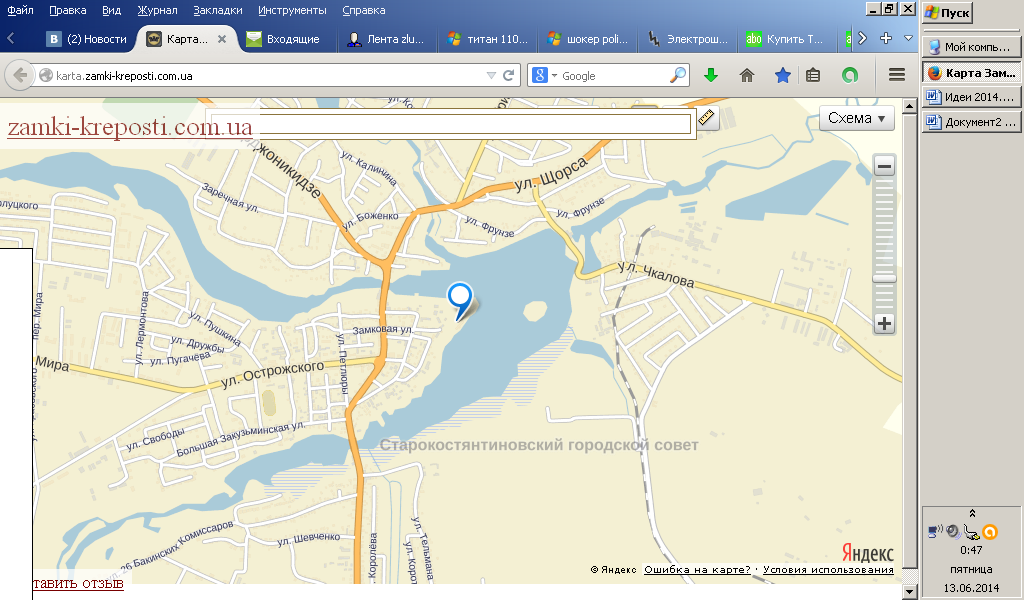Open a new tab with plus
This screenshot has height=600, width=1024.
886,39
